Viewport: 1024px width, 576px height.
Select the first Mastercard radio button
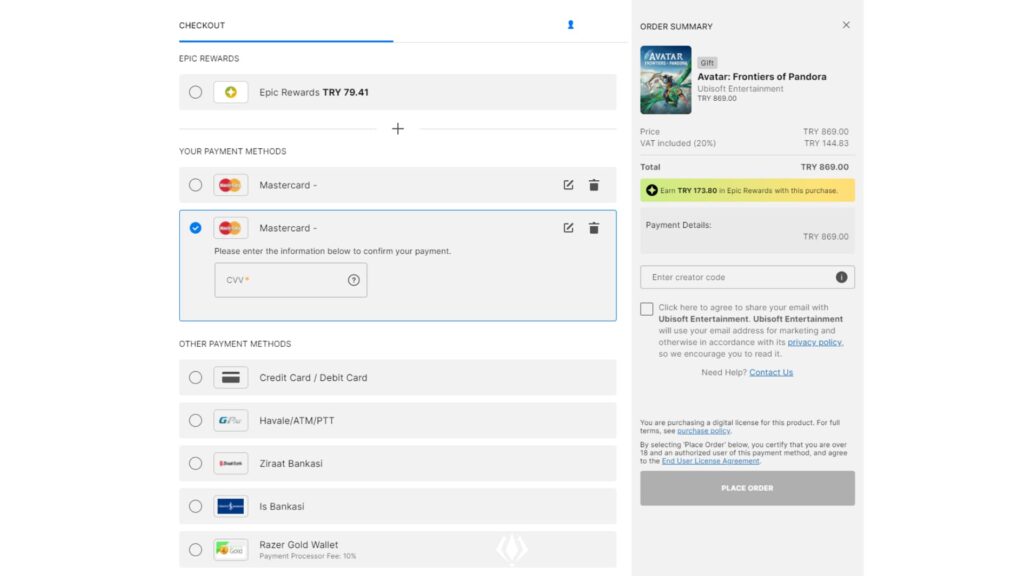195,185
